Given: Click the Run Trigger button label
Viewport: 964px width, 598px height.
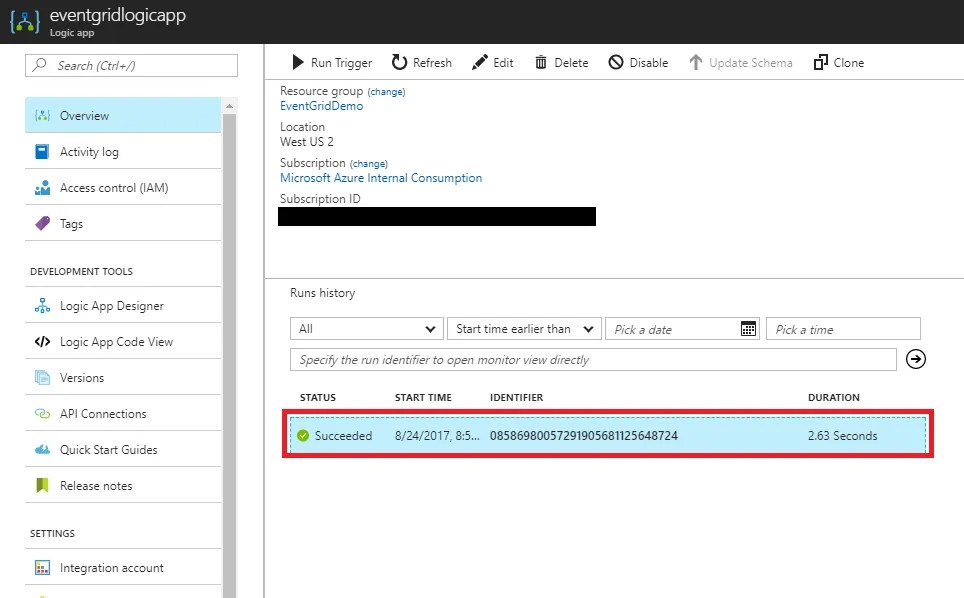Looking at the screenshot, I should coord(341,63).
